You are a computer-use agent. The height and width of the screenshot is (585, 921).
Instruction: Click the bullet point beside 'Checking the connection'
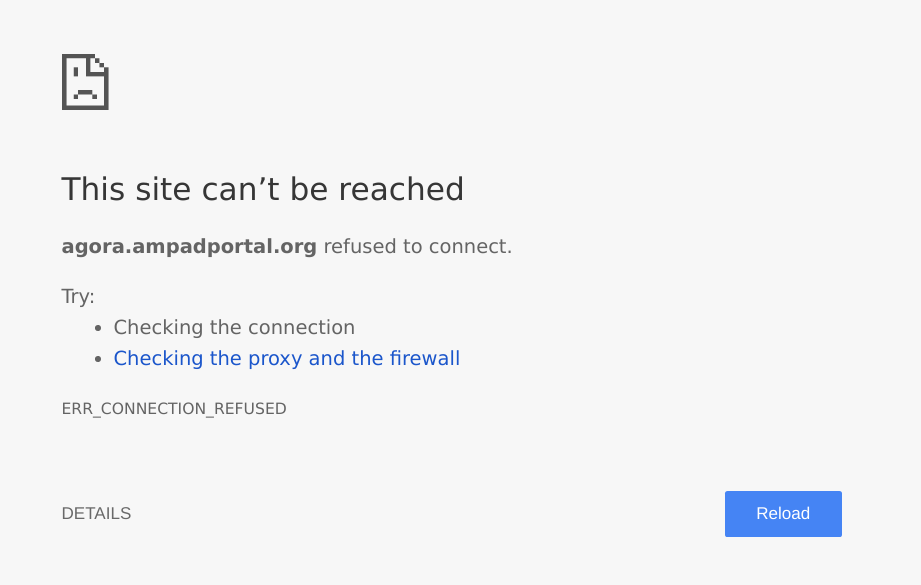coord(97,327)
